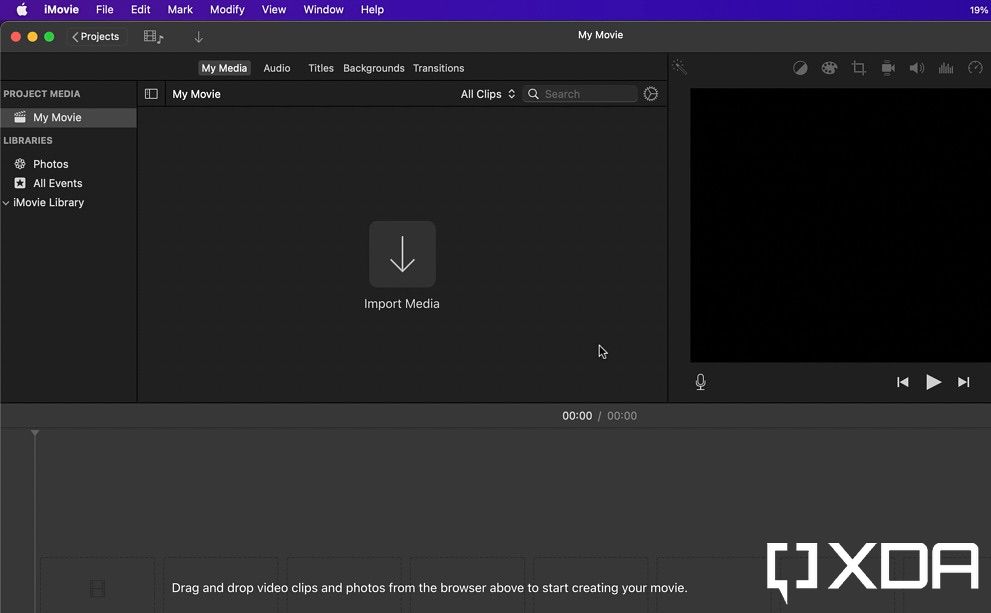This screenshot has height=613, width=991.
Task: Open the Noise Reduction and Equalizer controls
Action: (x=945, y=67)
